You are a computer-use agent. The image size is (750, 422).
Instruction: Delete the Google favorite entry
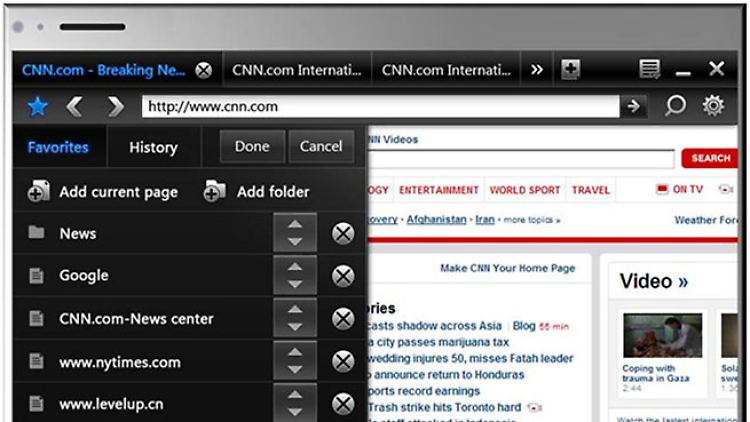click(343, 276)
